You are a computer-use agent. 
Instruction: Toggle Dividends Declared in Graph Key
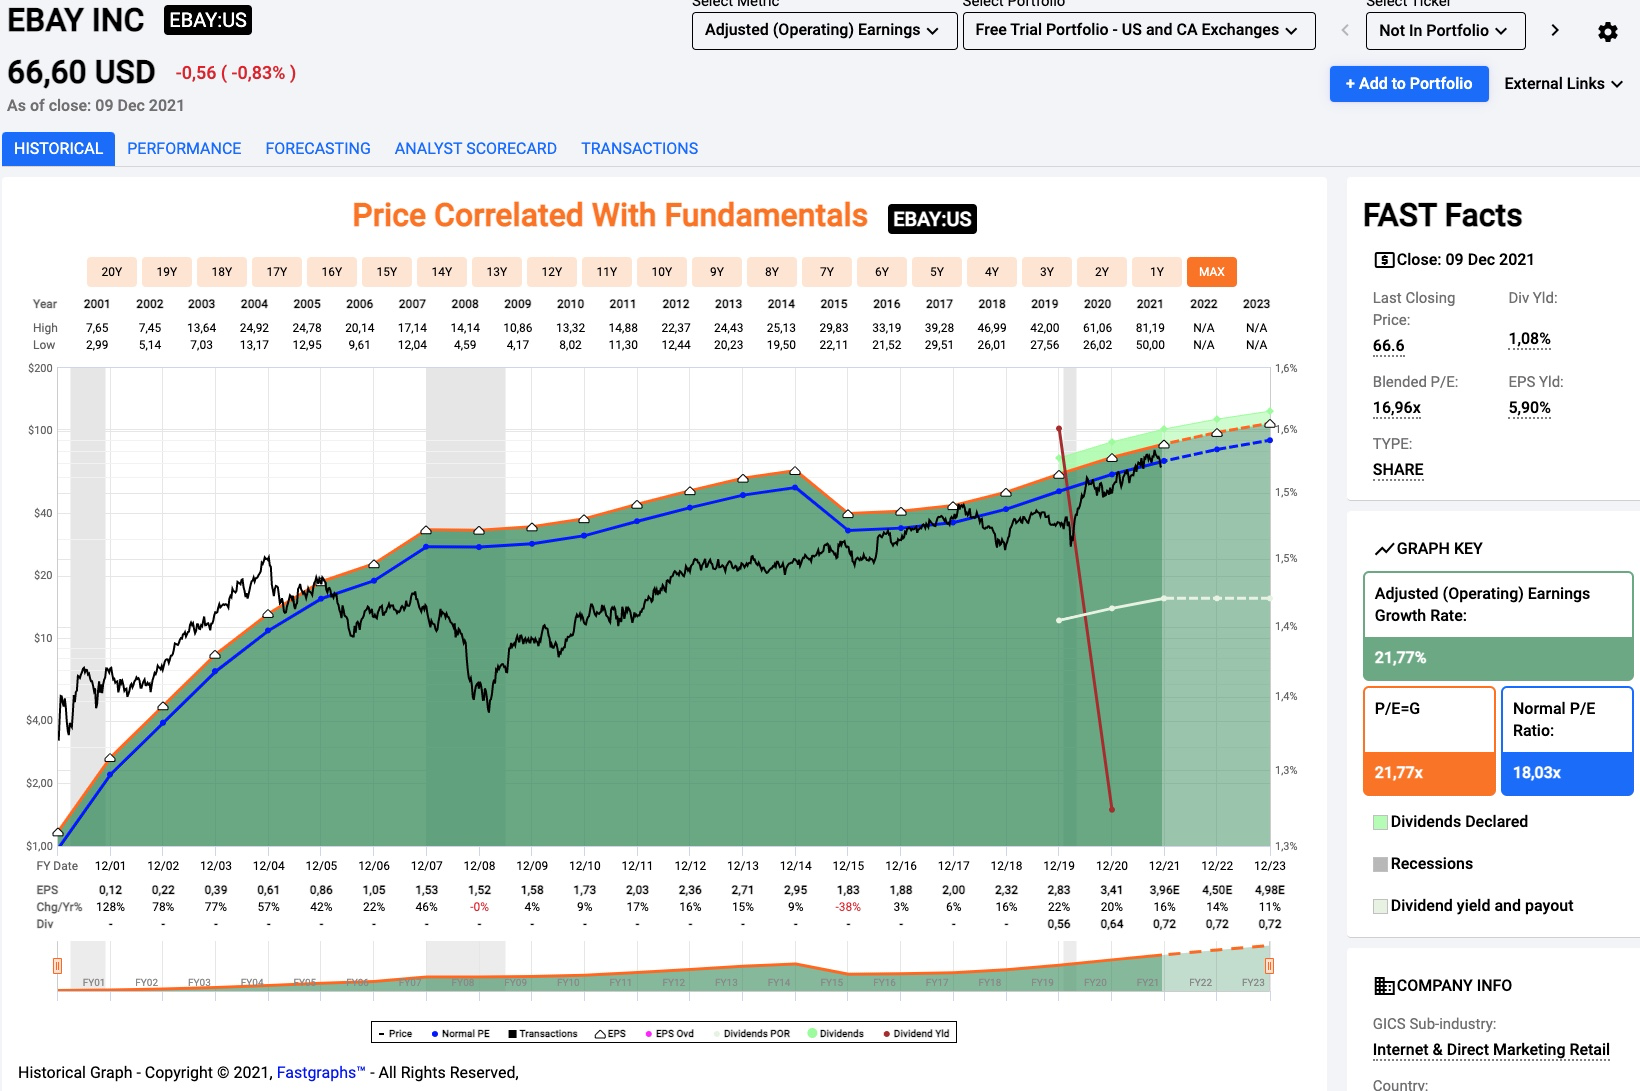point(1451,822)
